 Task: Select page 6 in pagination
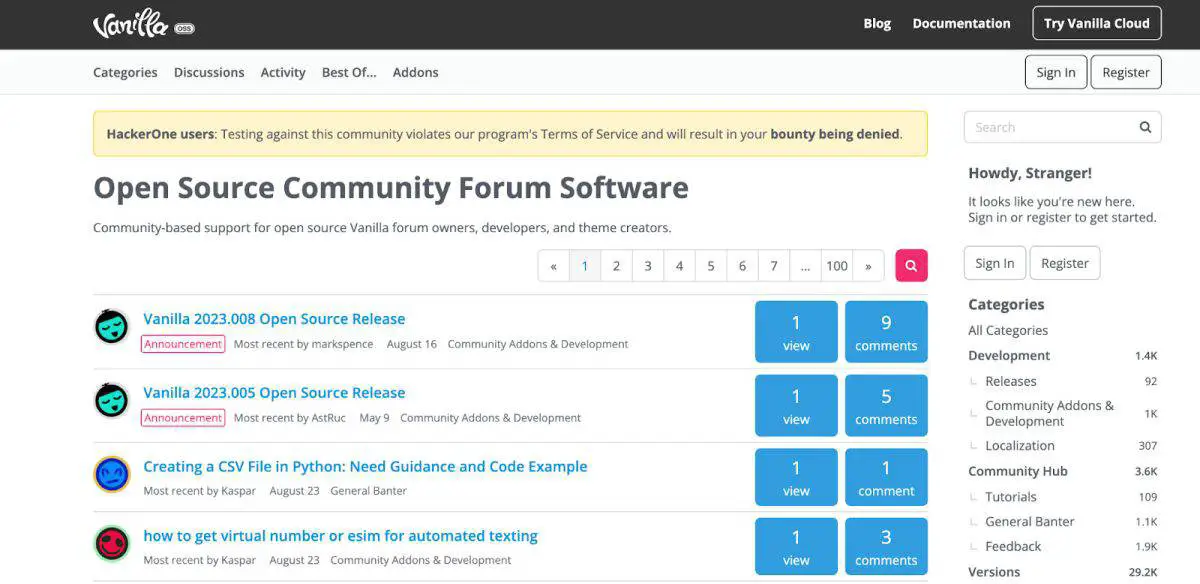pos(742,266)
